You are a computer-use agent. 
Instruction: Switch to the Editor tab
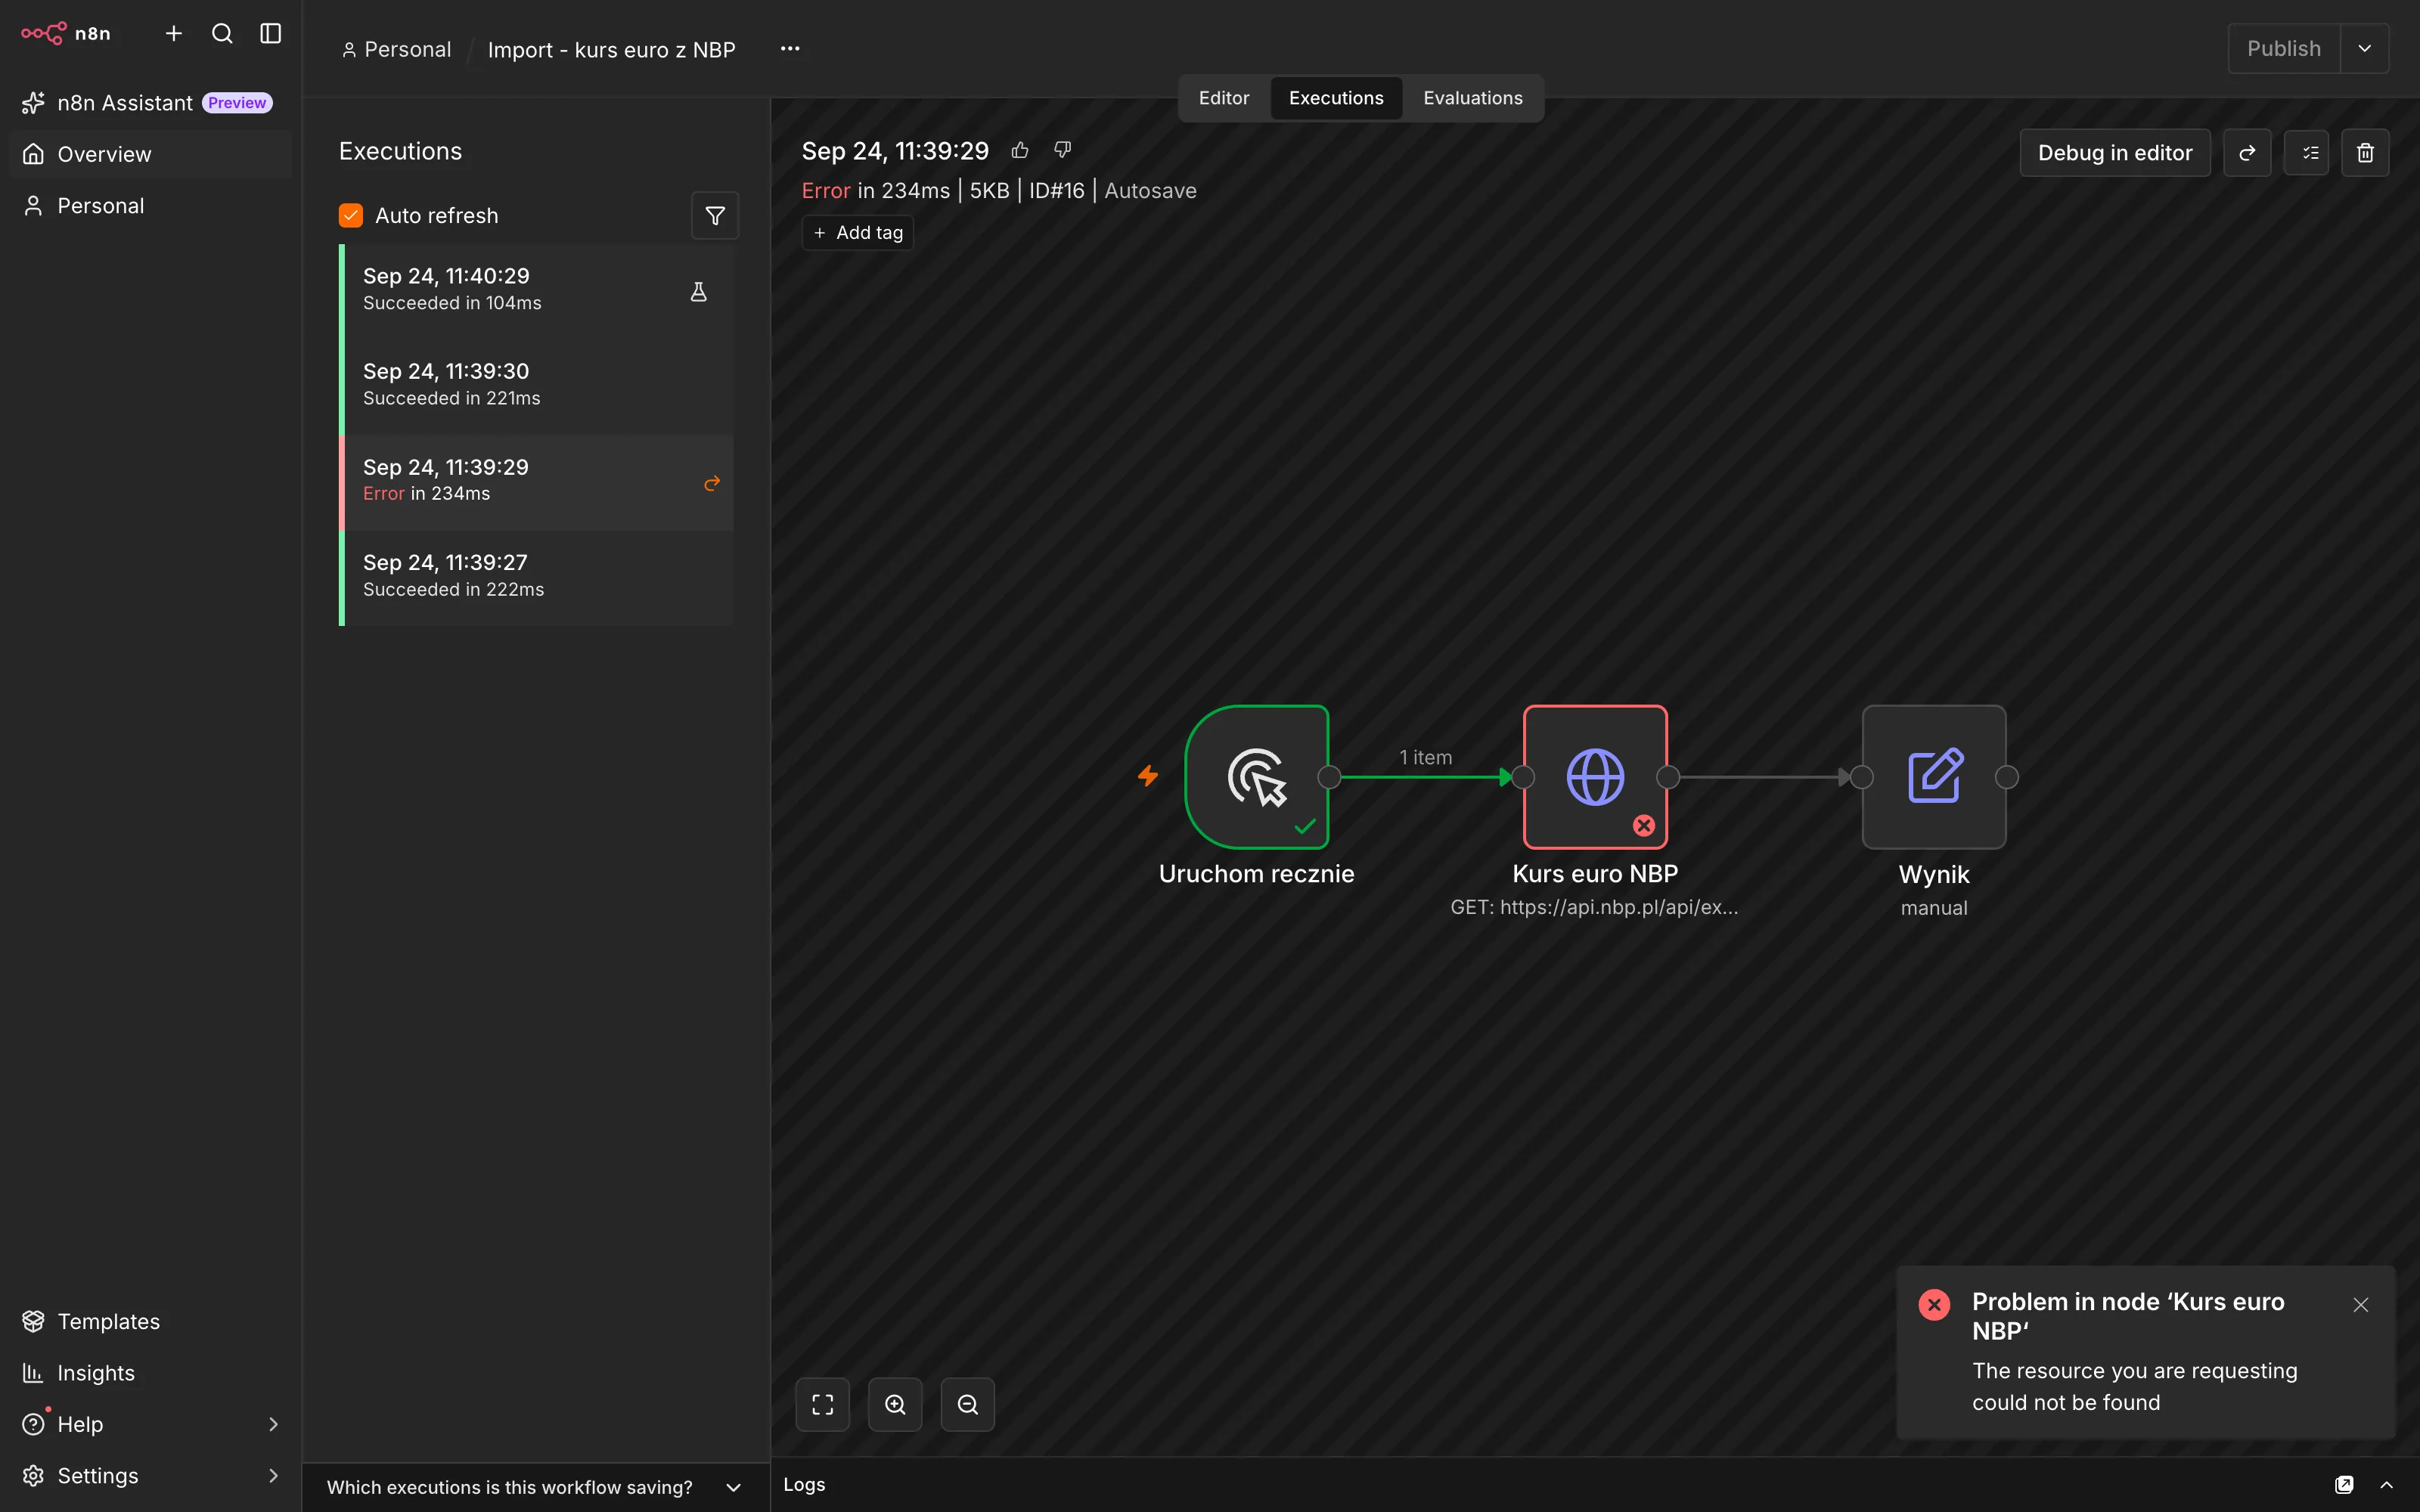click(x=1224, y=98)
